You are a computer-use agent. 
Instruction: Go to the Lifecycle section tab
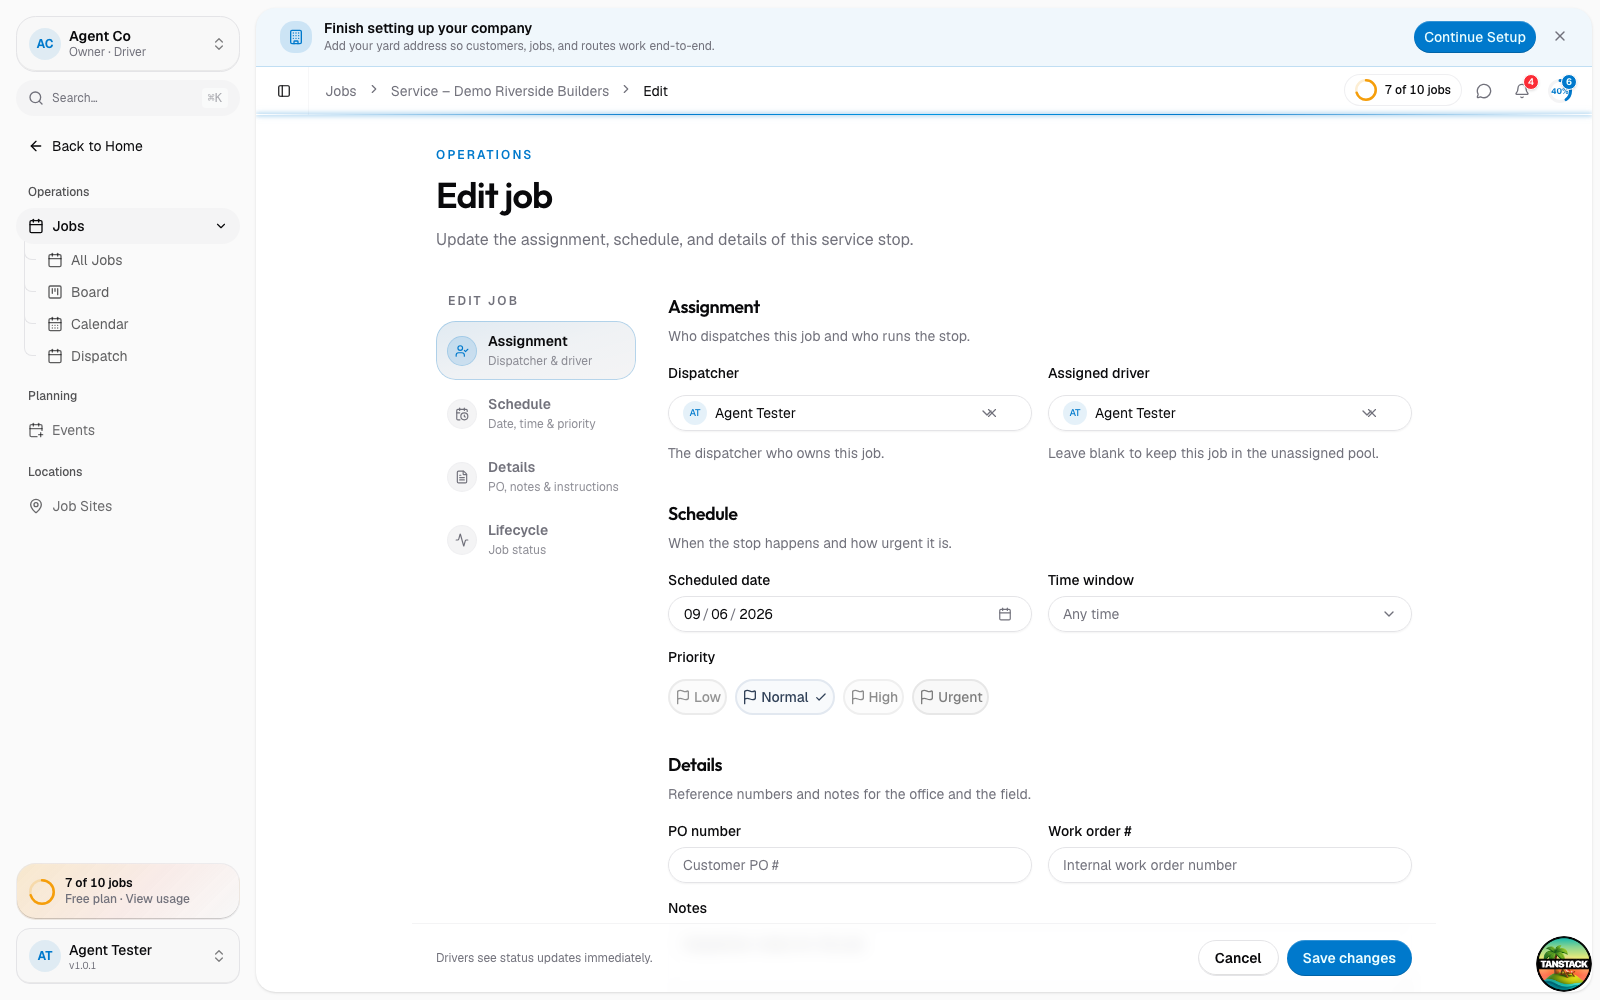(536, 539)
